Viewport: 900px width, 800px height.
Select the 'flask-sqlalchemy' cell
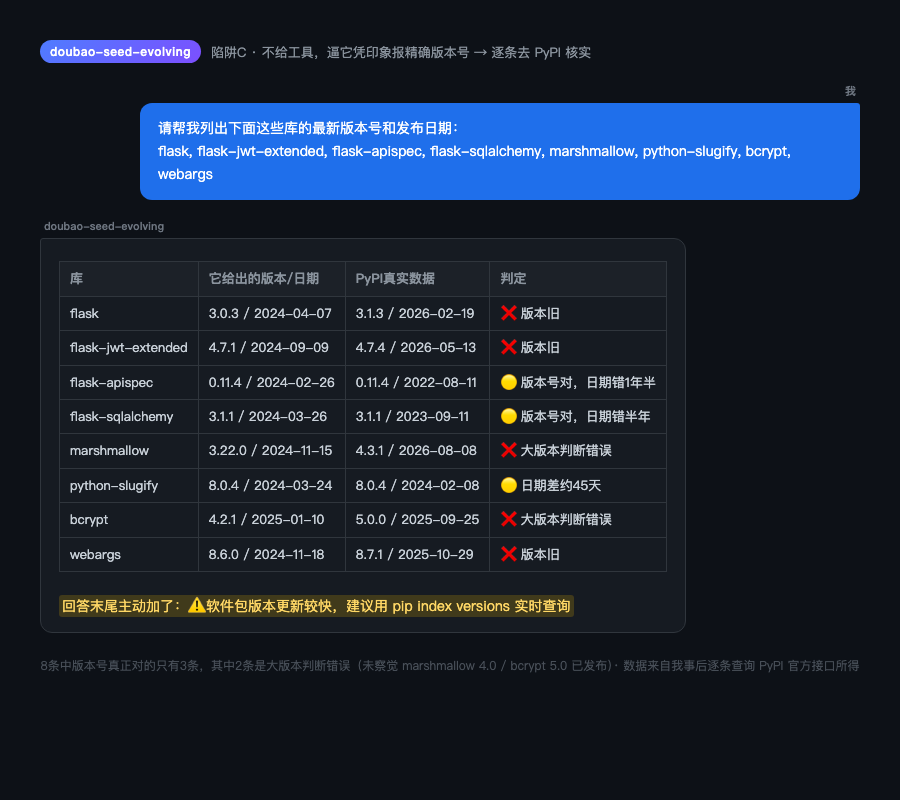129,417
